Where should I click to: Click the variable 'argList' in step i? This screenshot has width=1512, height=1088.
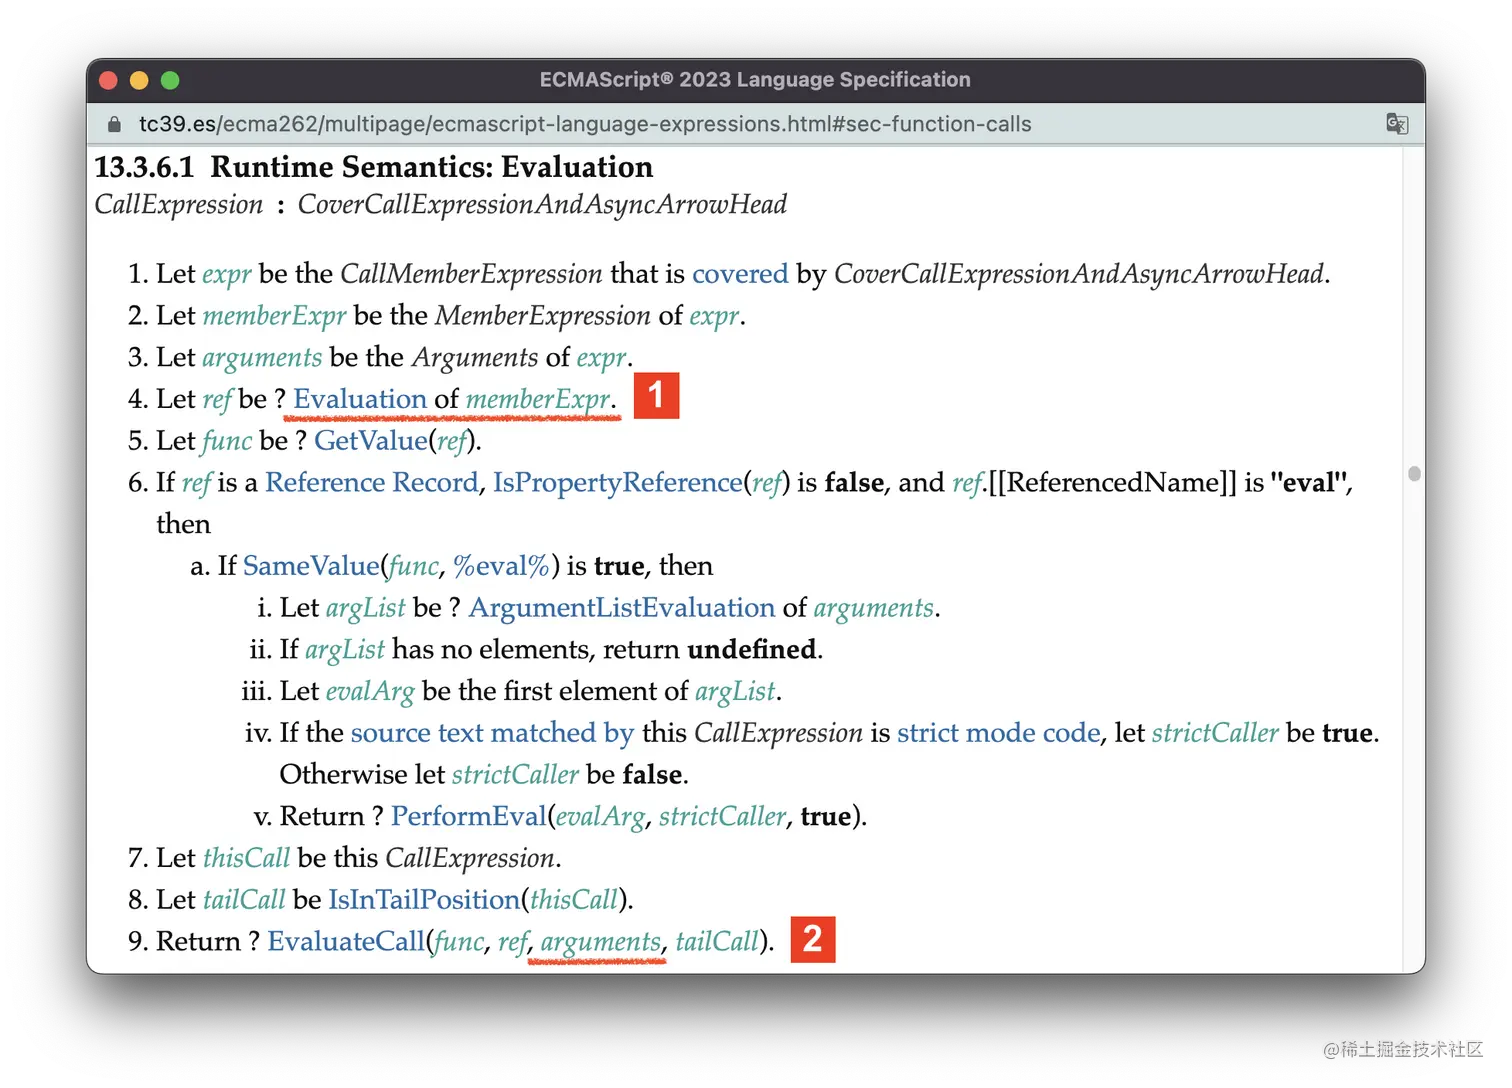pos(366,608)
